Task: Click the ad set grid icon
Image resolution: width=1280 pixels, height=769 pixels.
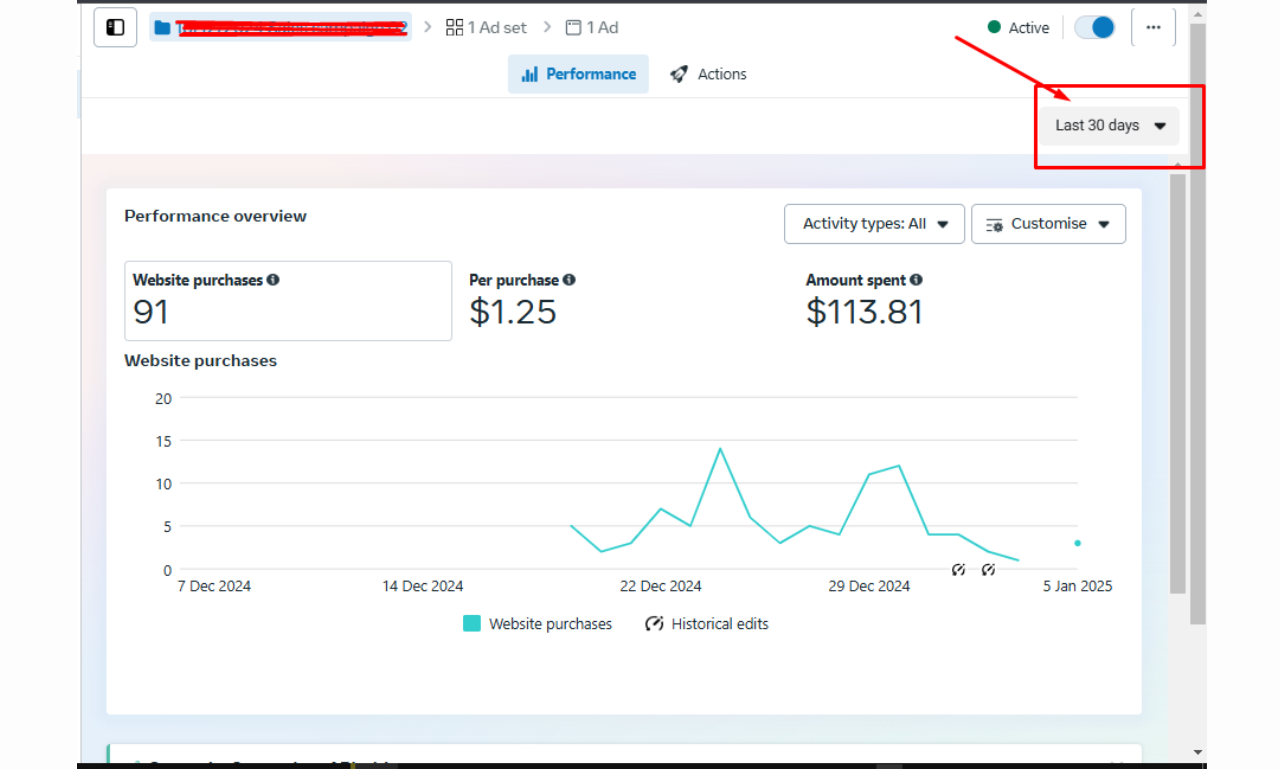Action: pos(454,27)
